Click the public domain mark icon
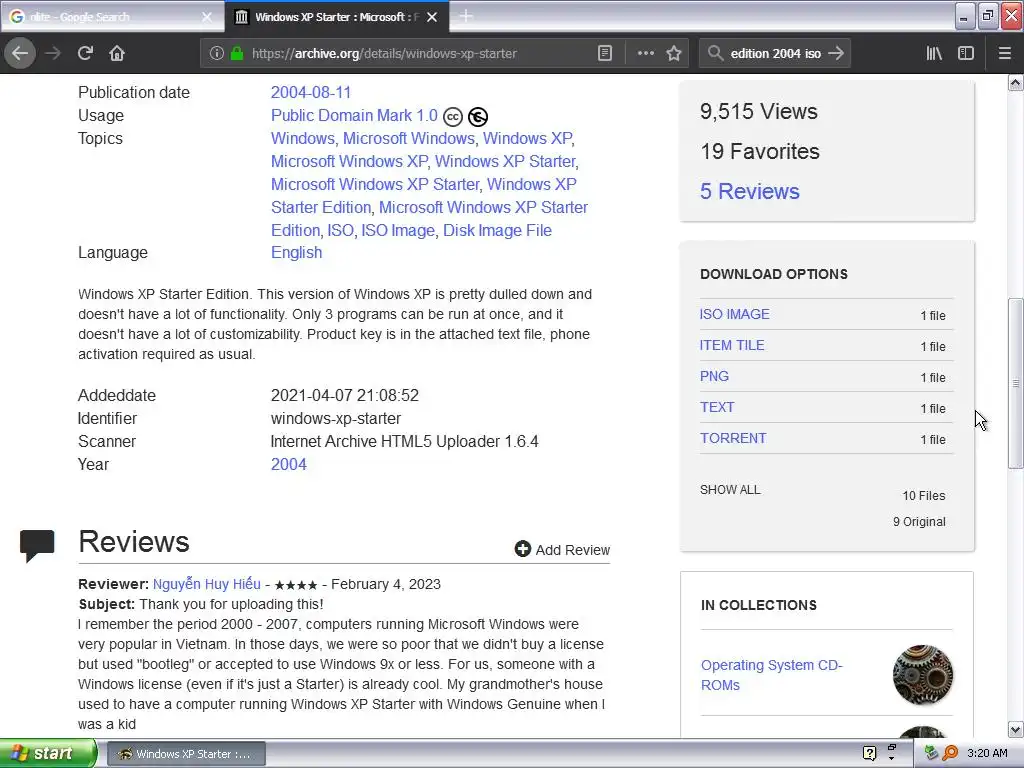The height and width of the screenshot is (768, 1024). (x=478, y=117)
